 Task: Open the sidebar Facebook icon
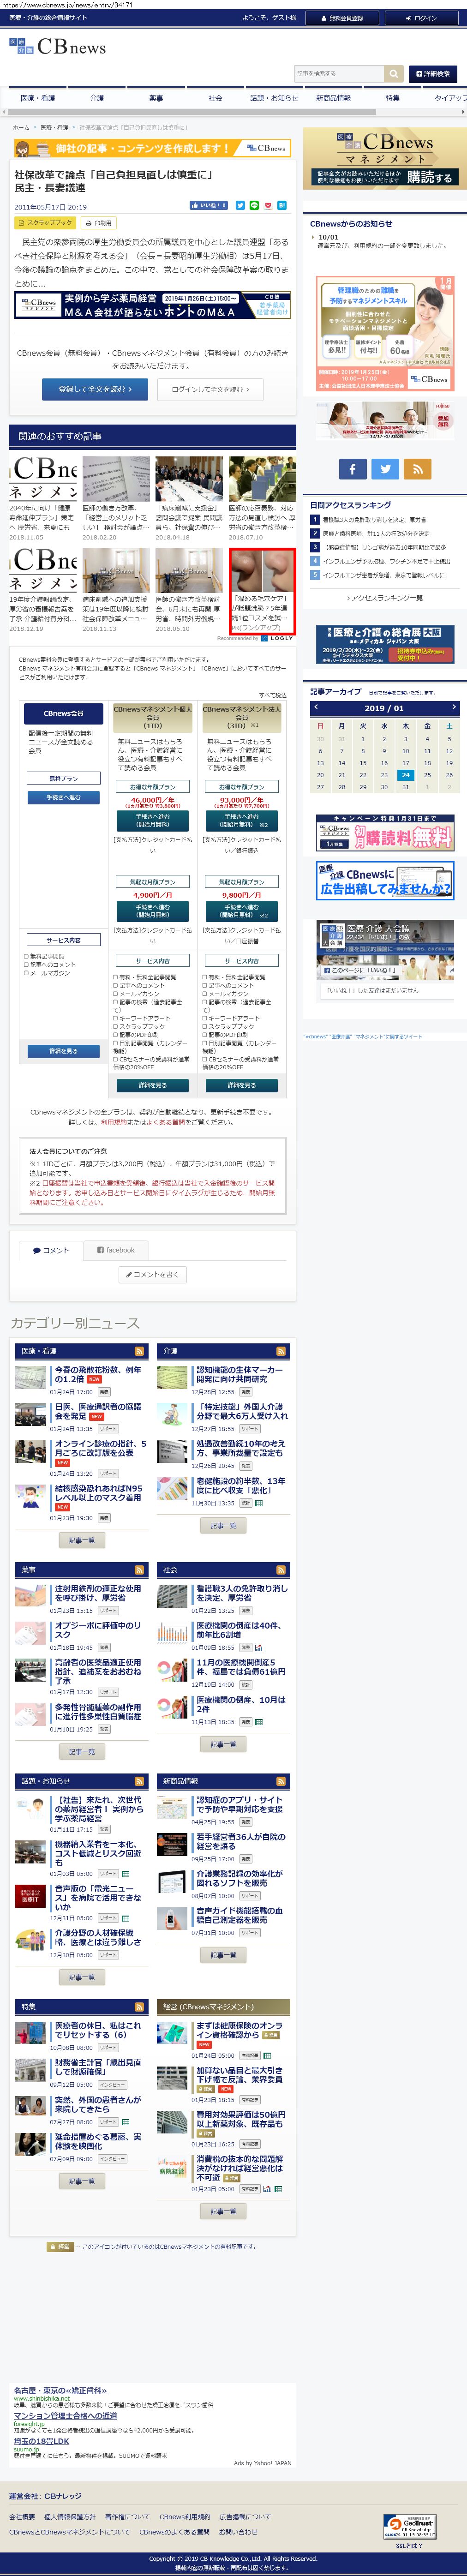(x=353, y=468)
